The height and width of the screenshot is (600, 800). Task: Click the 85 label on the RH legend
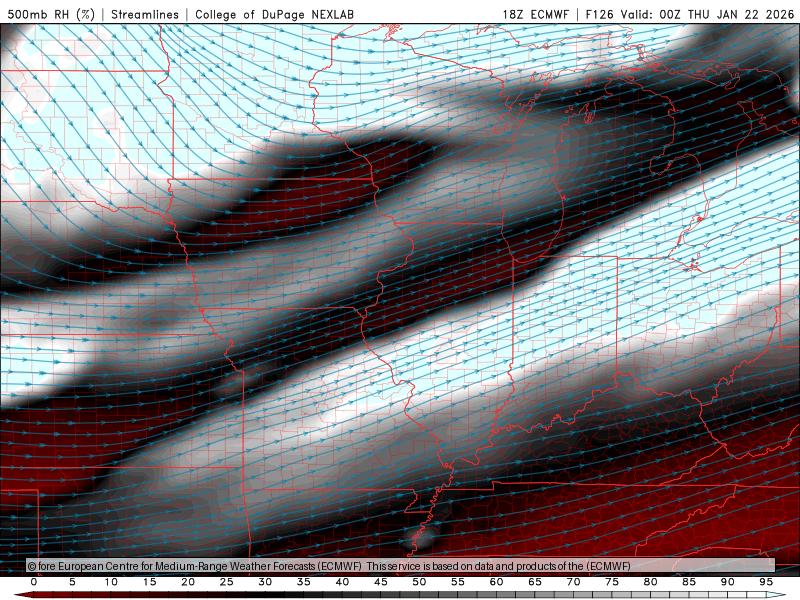click(x=689, y=582)
